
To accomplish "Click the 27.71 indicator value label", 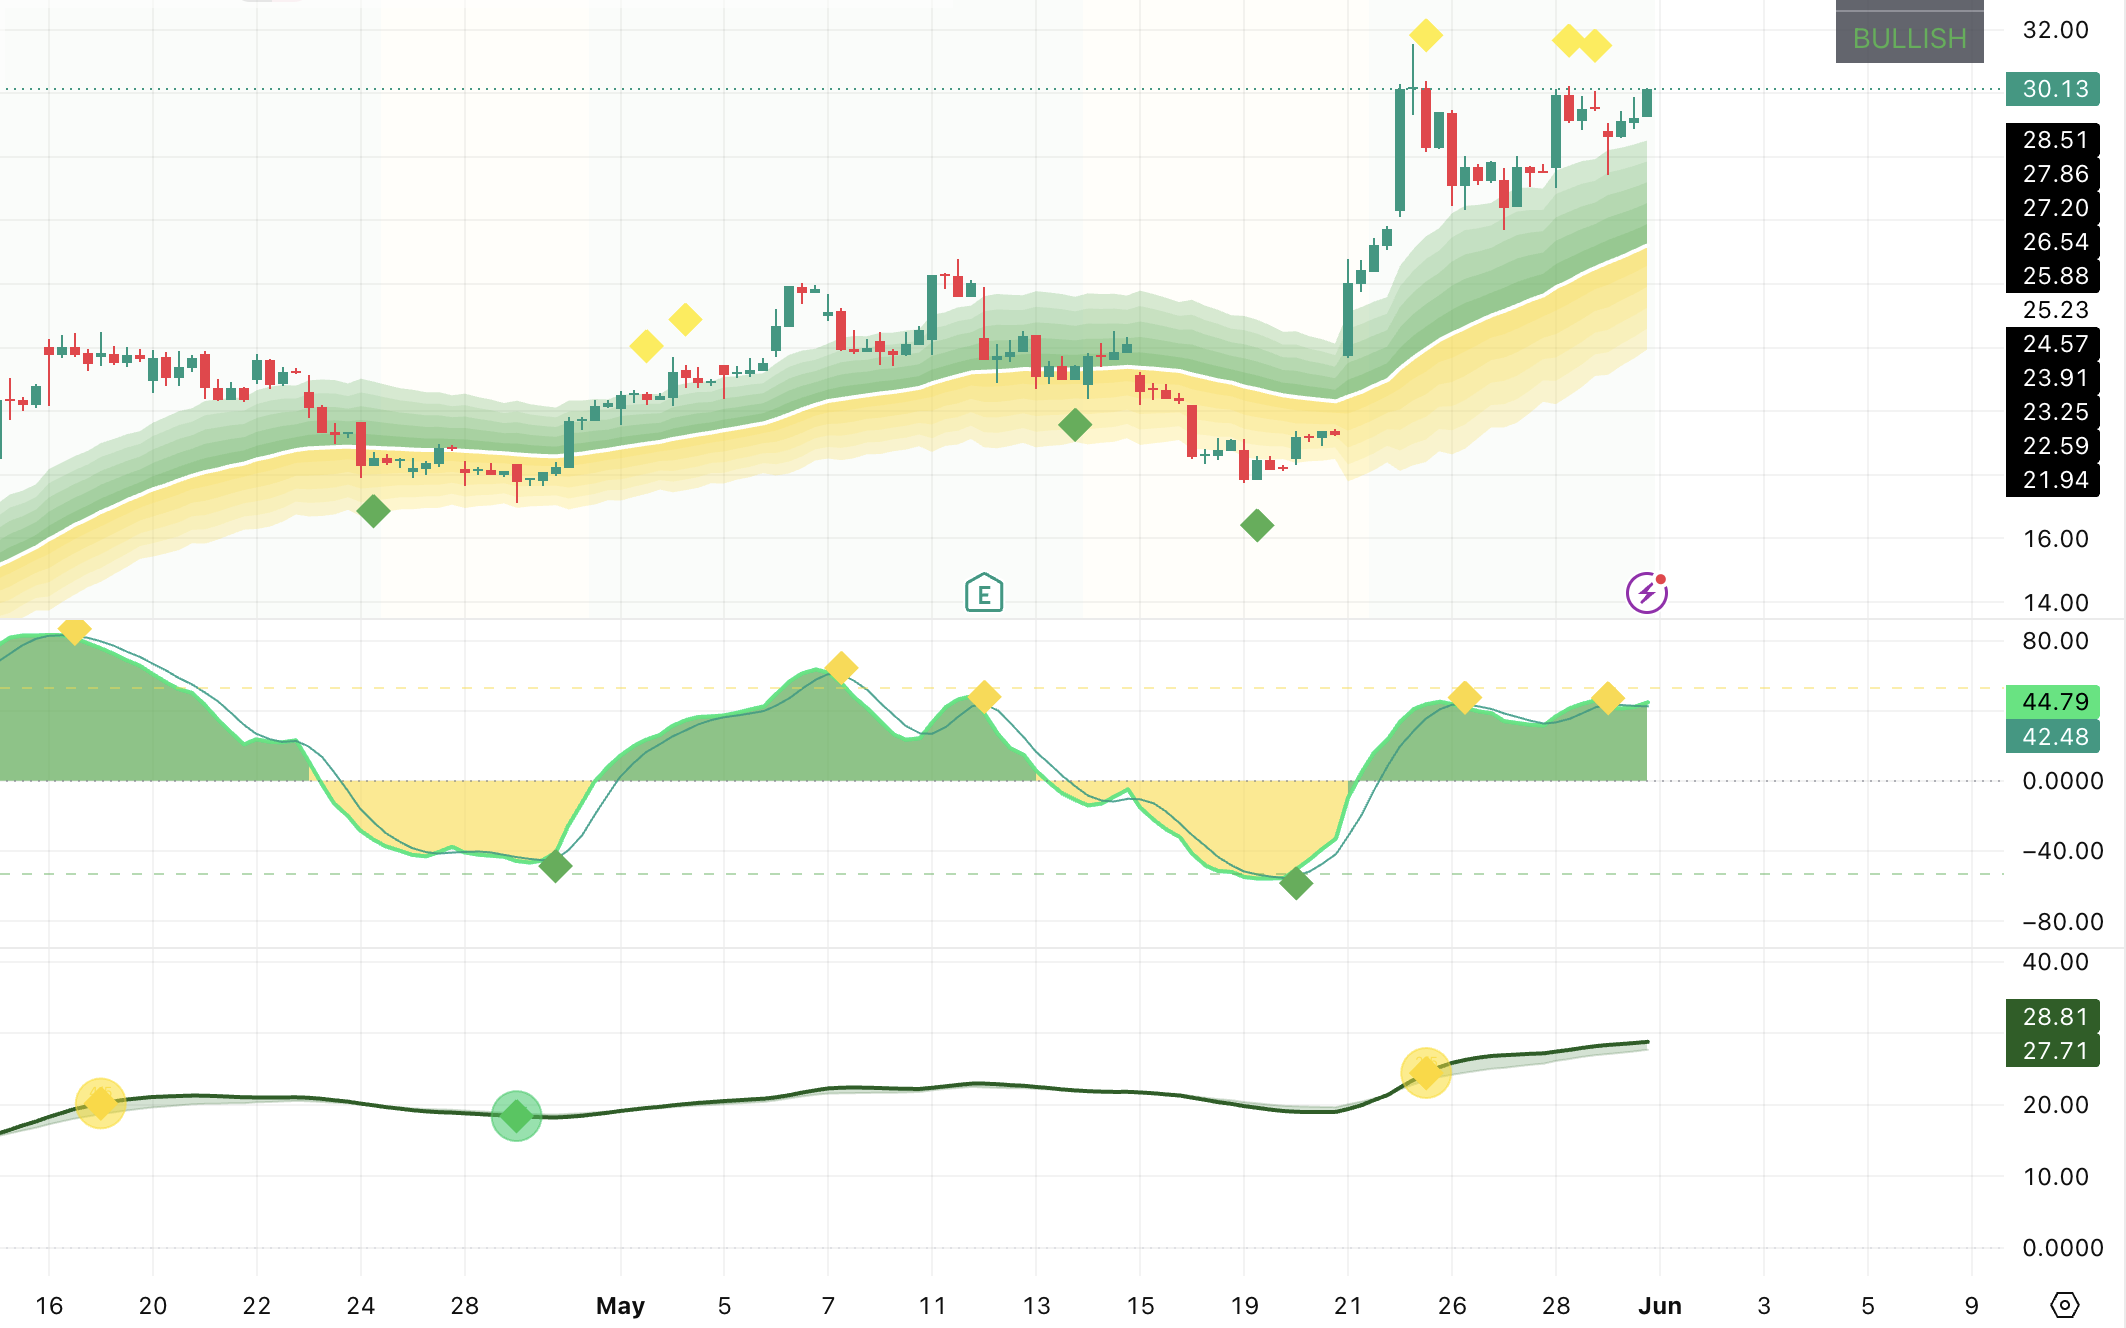I will pos(2053,1051).
